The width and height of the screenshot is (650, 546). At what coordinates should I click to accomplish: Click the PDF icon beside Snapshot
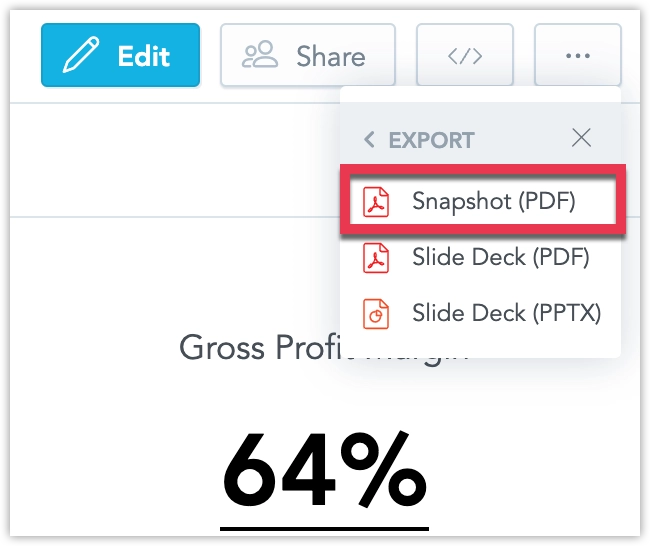click(376, 201)
